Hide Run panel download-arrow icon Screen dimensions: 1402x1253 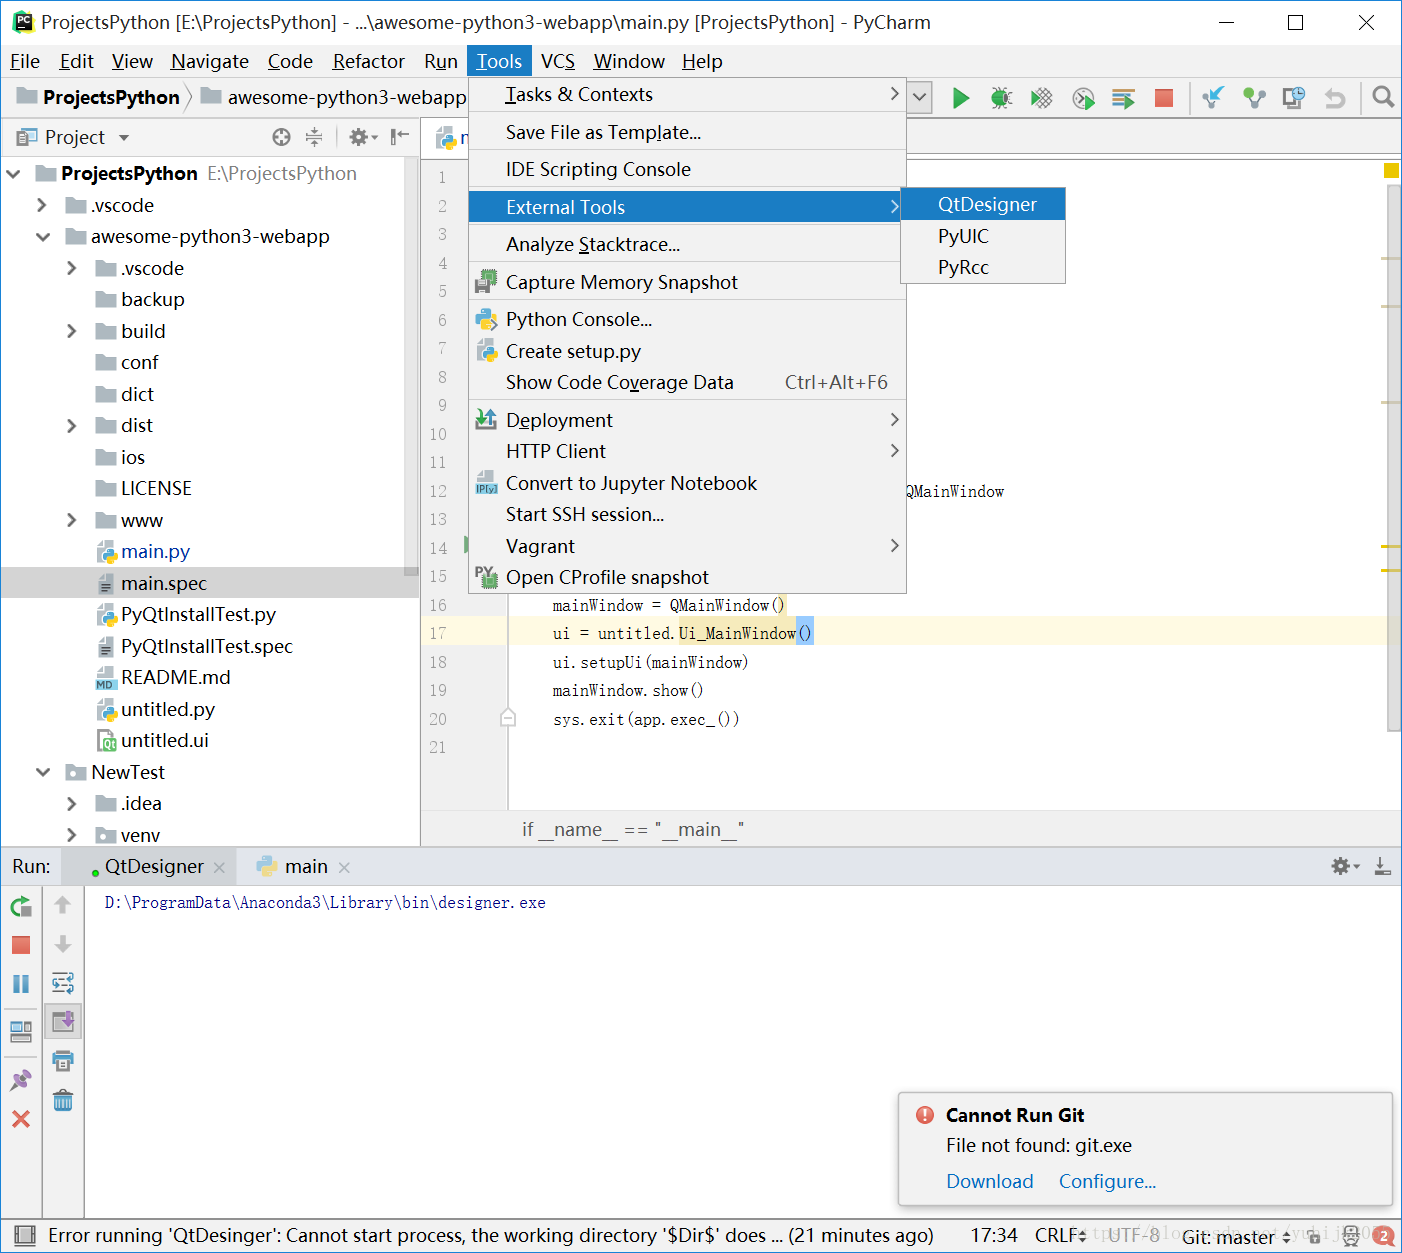(1383, 867)
